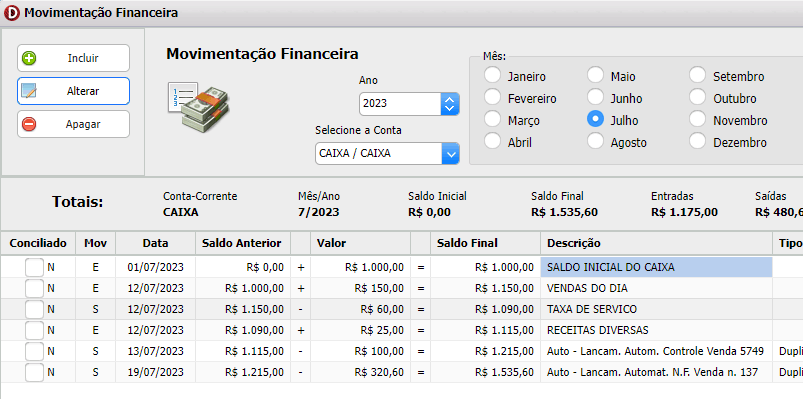This screenshot has height=399, width=803.
Task: Select the Março radio button
Action: pyautogui.click(x=493, y=119)
